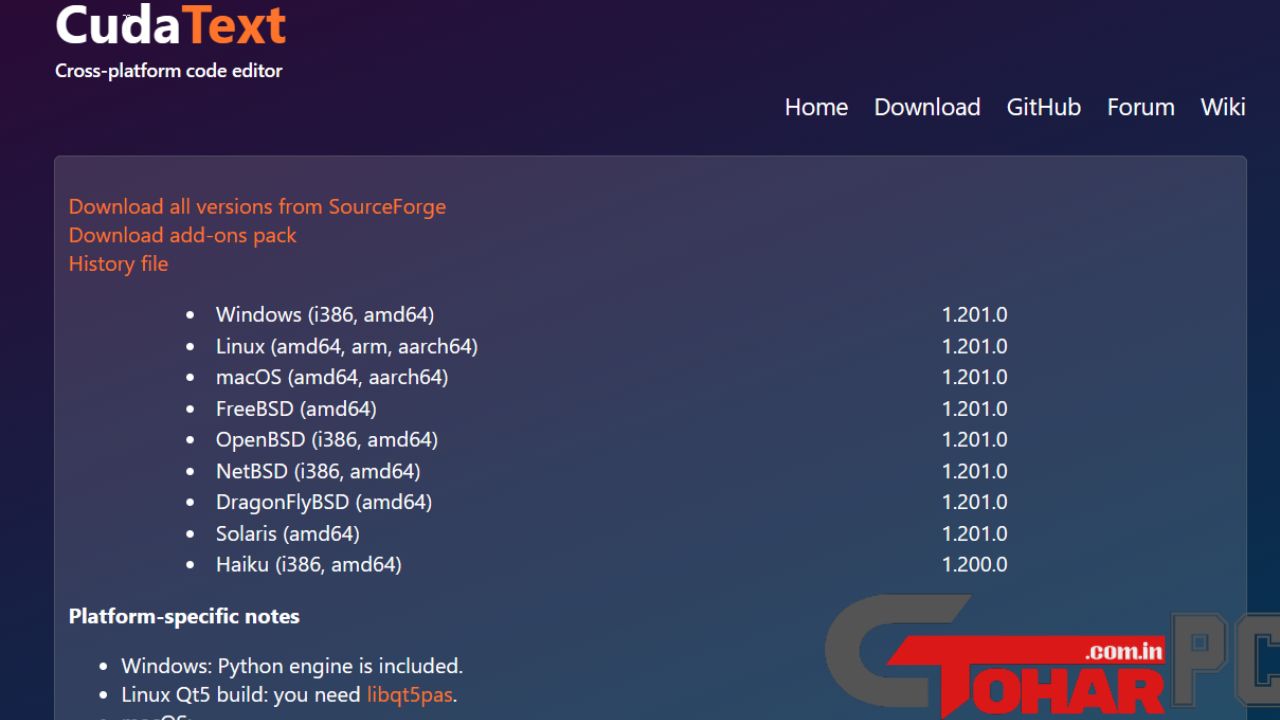
Task: Click version 1.200.0 in the Haiku row
Action: (x=974, y=565)
